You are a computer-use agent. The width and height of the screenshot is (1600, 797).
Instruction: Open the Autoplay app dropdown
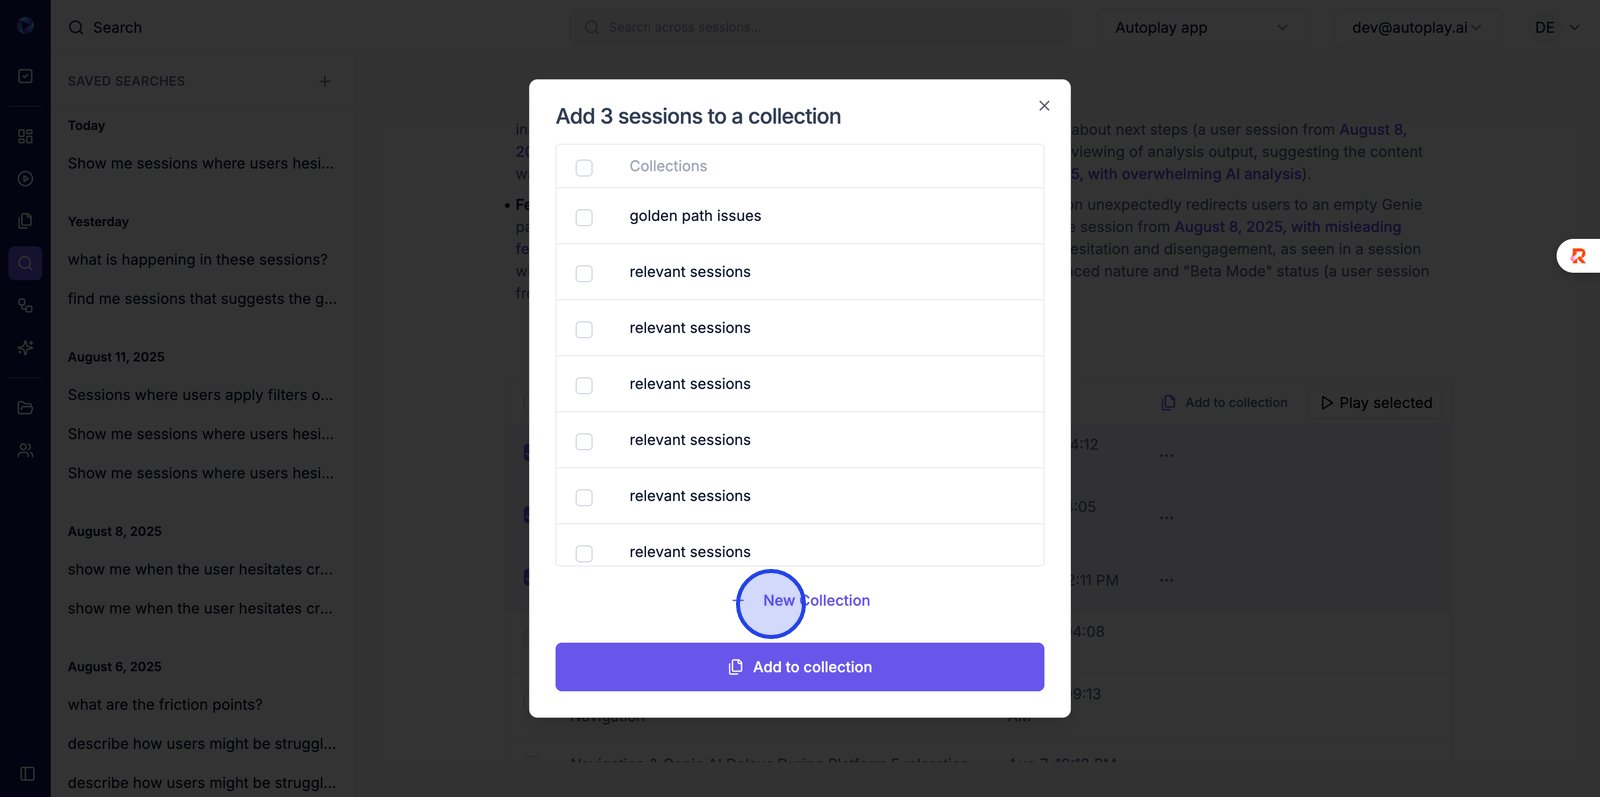[1201, 28]
